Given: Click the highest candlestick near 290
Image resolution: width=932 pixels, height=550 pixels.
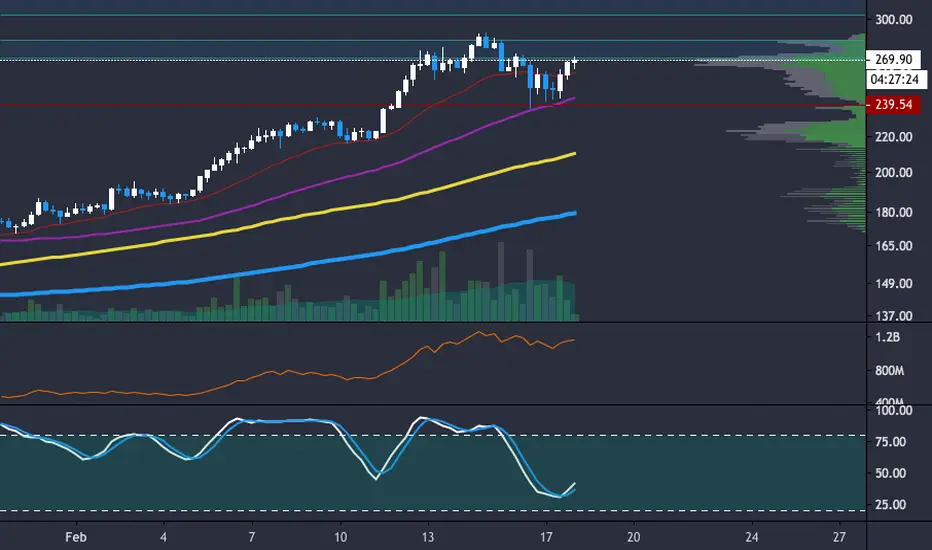Looking at the screenshot, I should point(479,40).
